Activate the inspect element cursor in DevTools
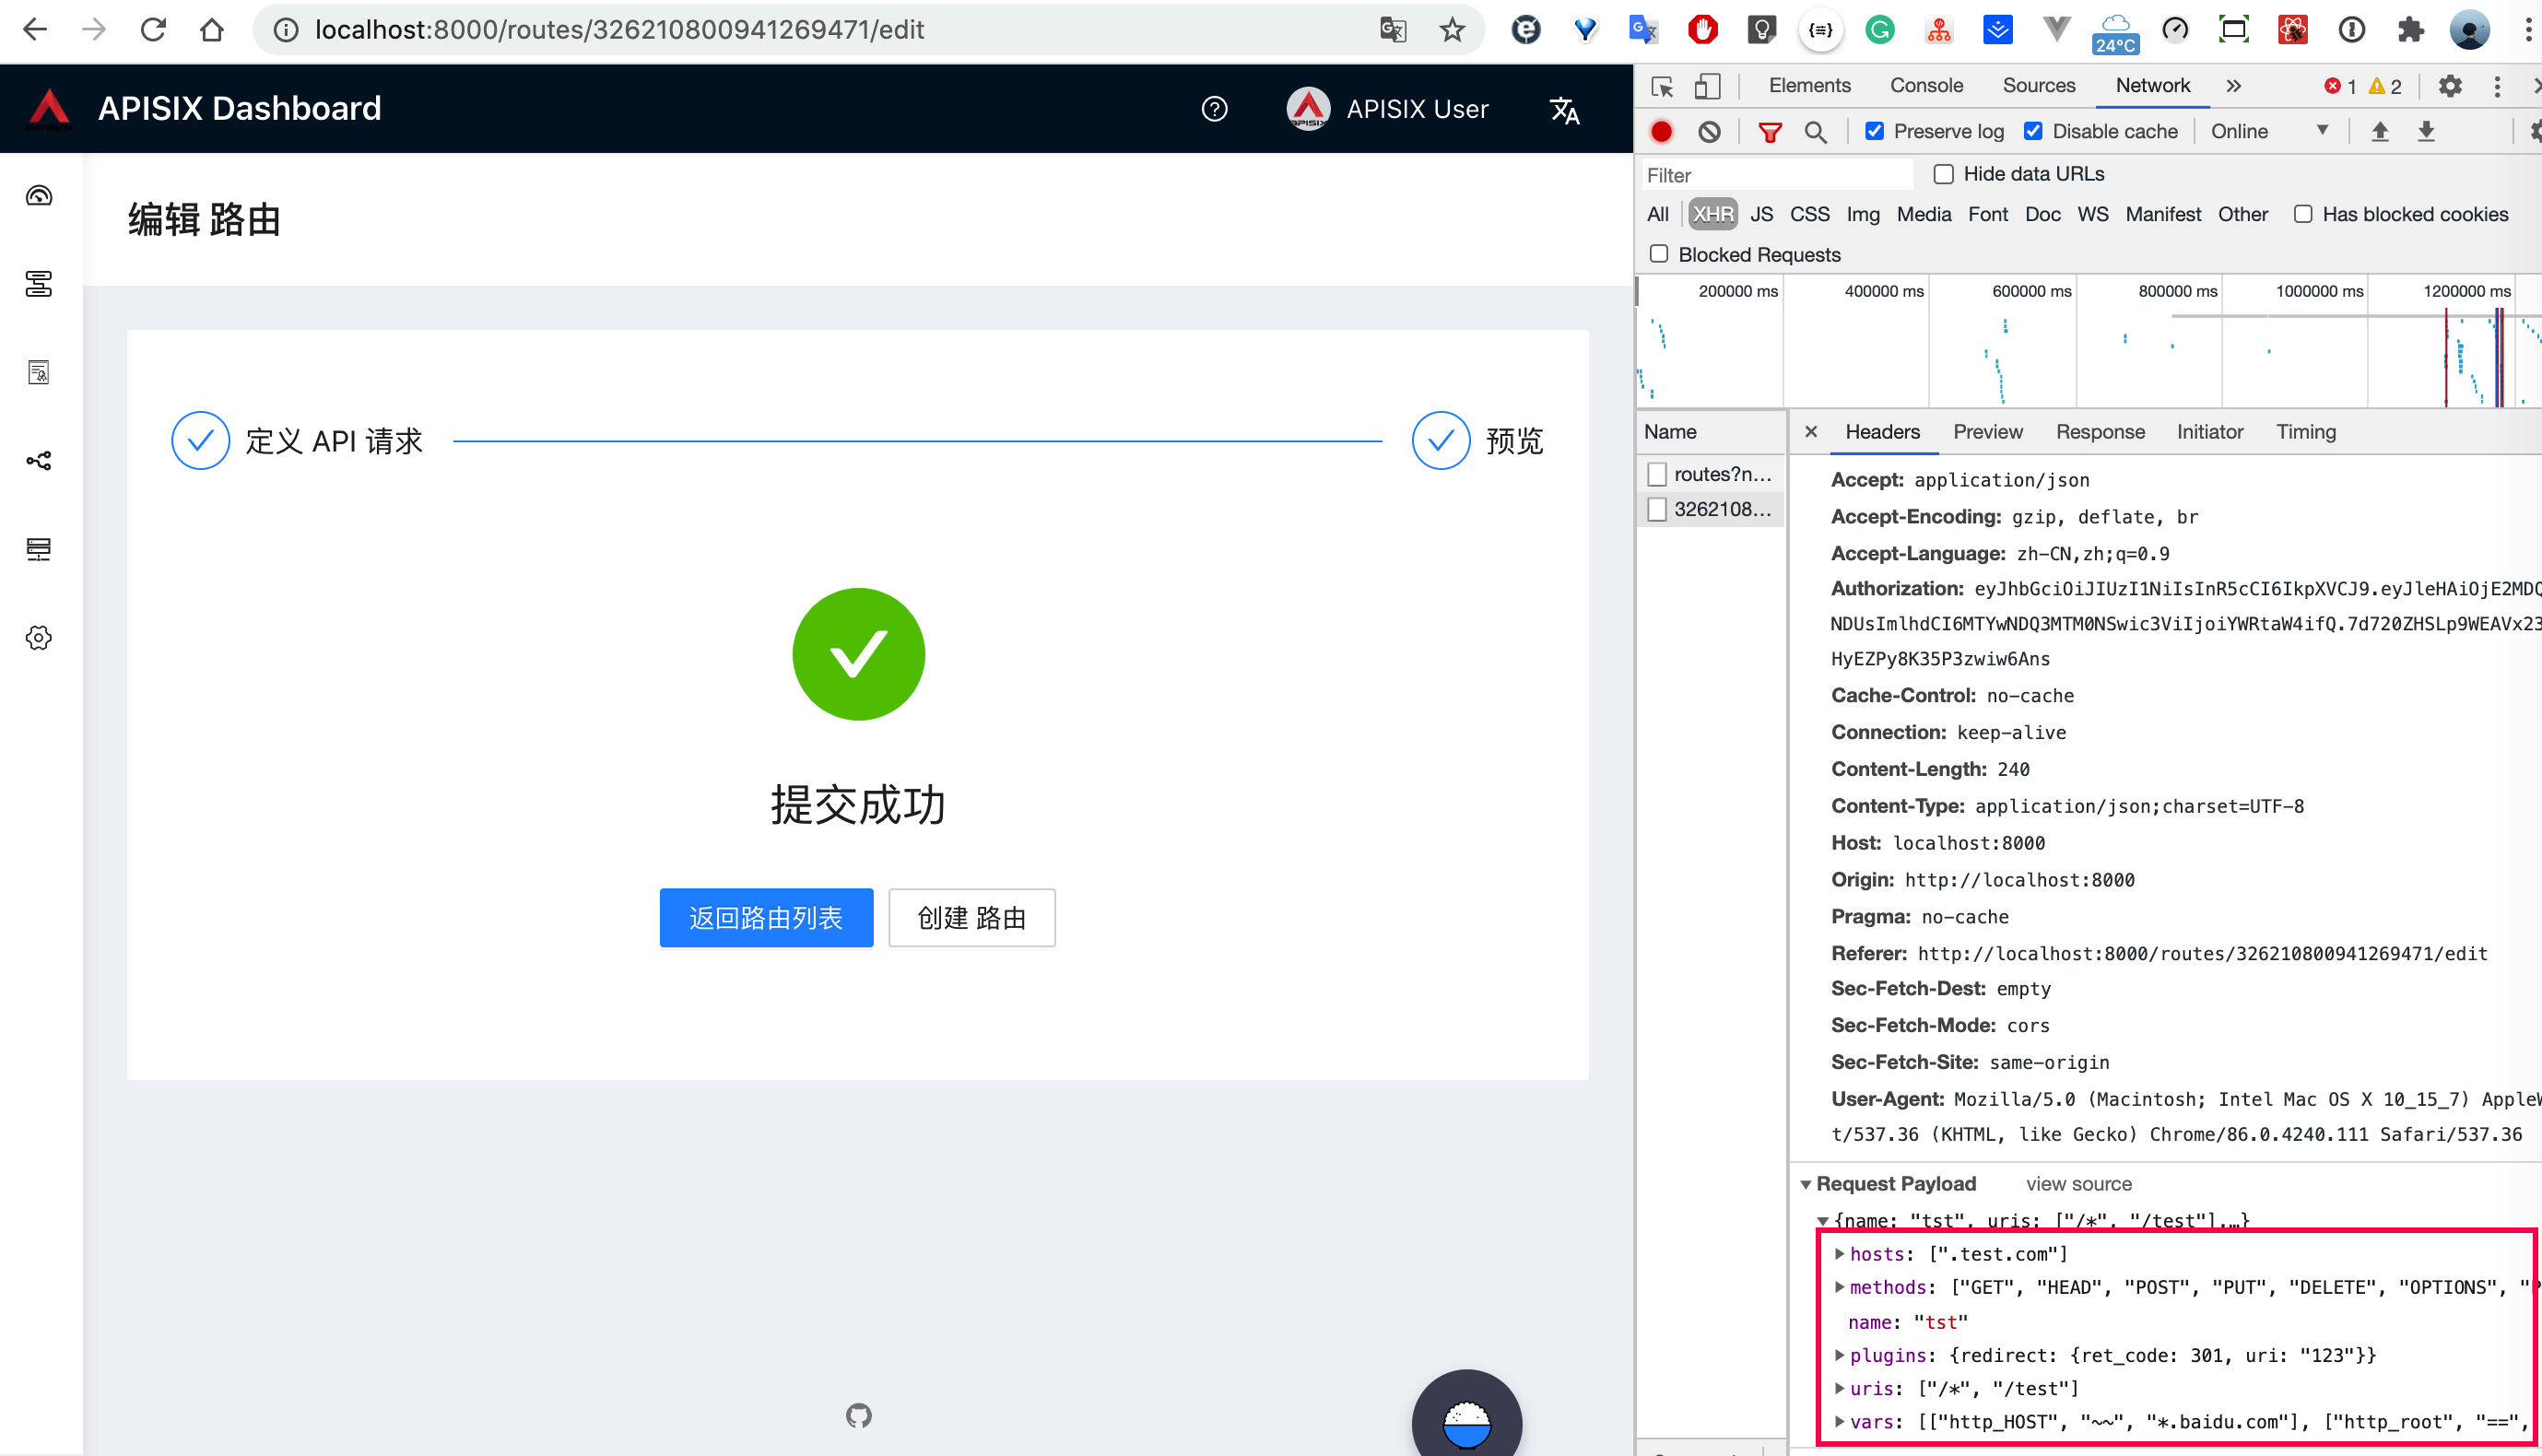 tap(1661, 86)
